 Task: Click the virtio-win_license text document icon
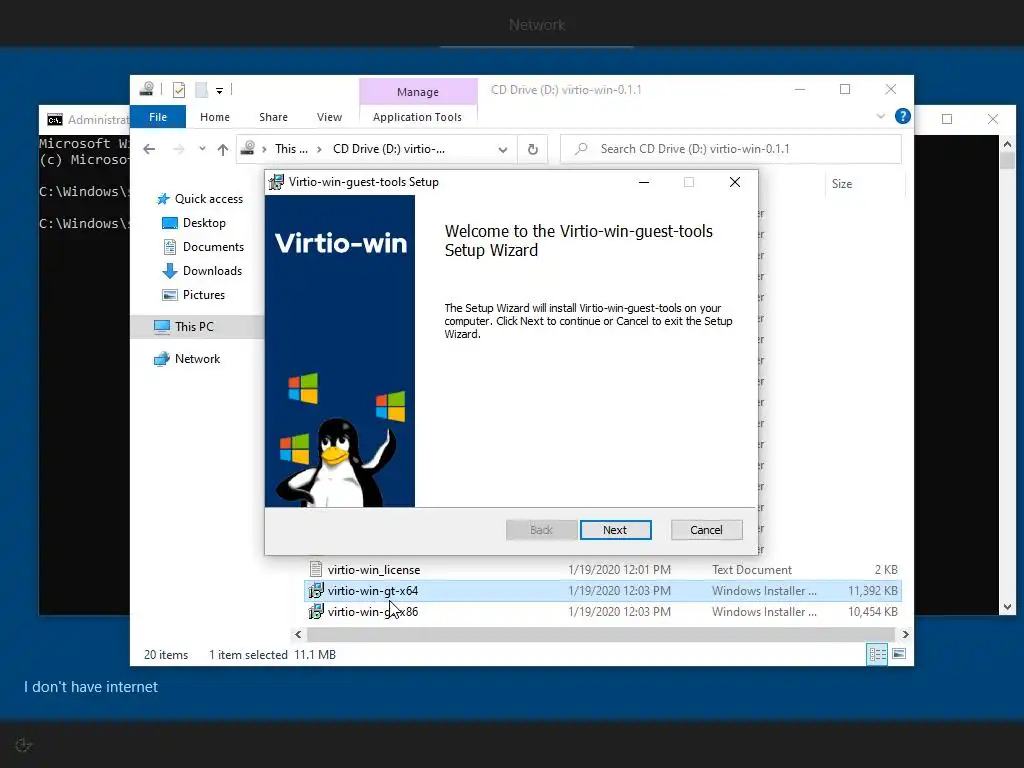point(315,569)
